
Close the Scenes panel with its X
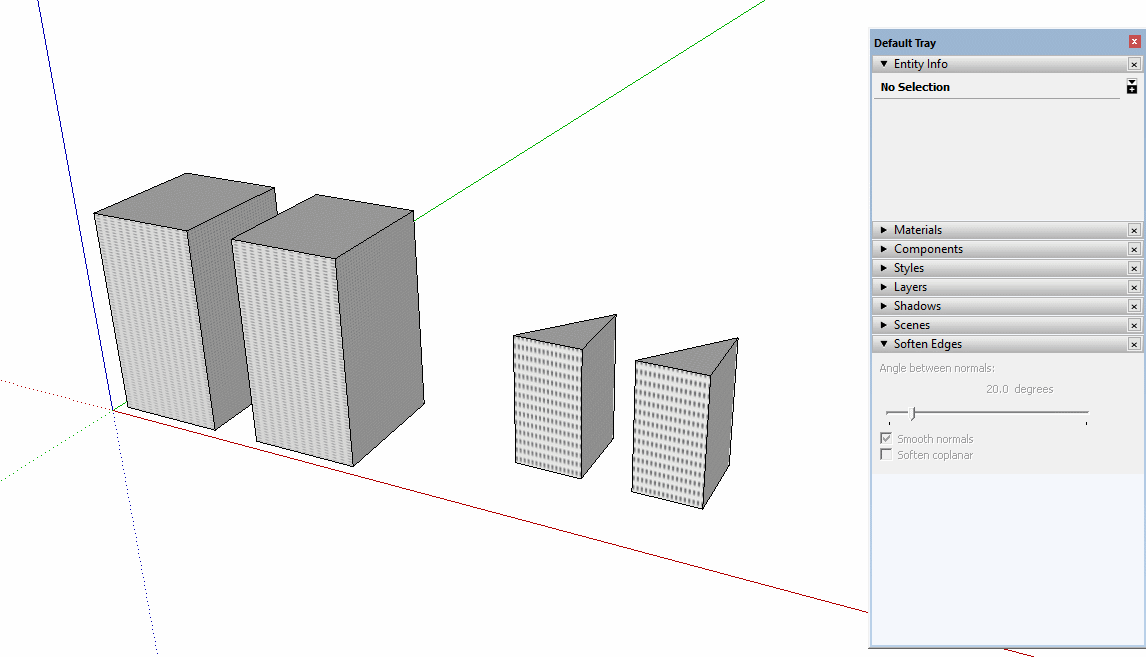pos(1134,325)
